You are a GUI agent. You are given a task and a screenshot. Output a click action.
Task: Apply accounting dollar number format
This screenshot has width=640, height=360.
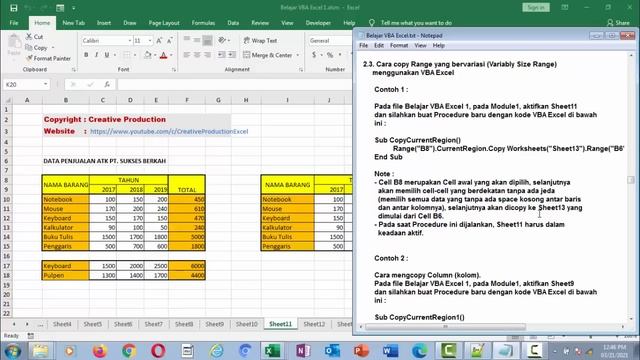coord(314,55)
